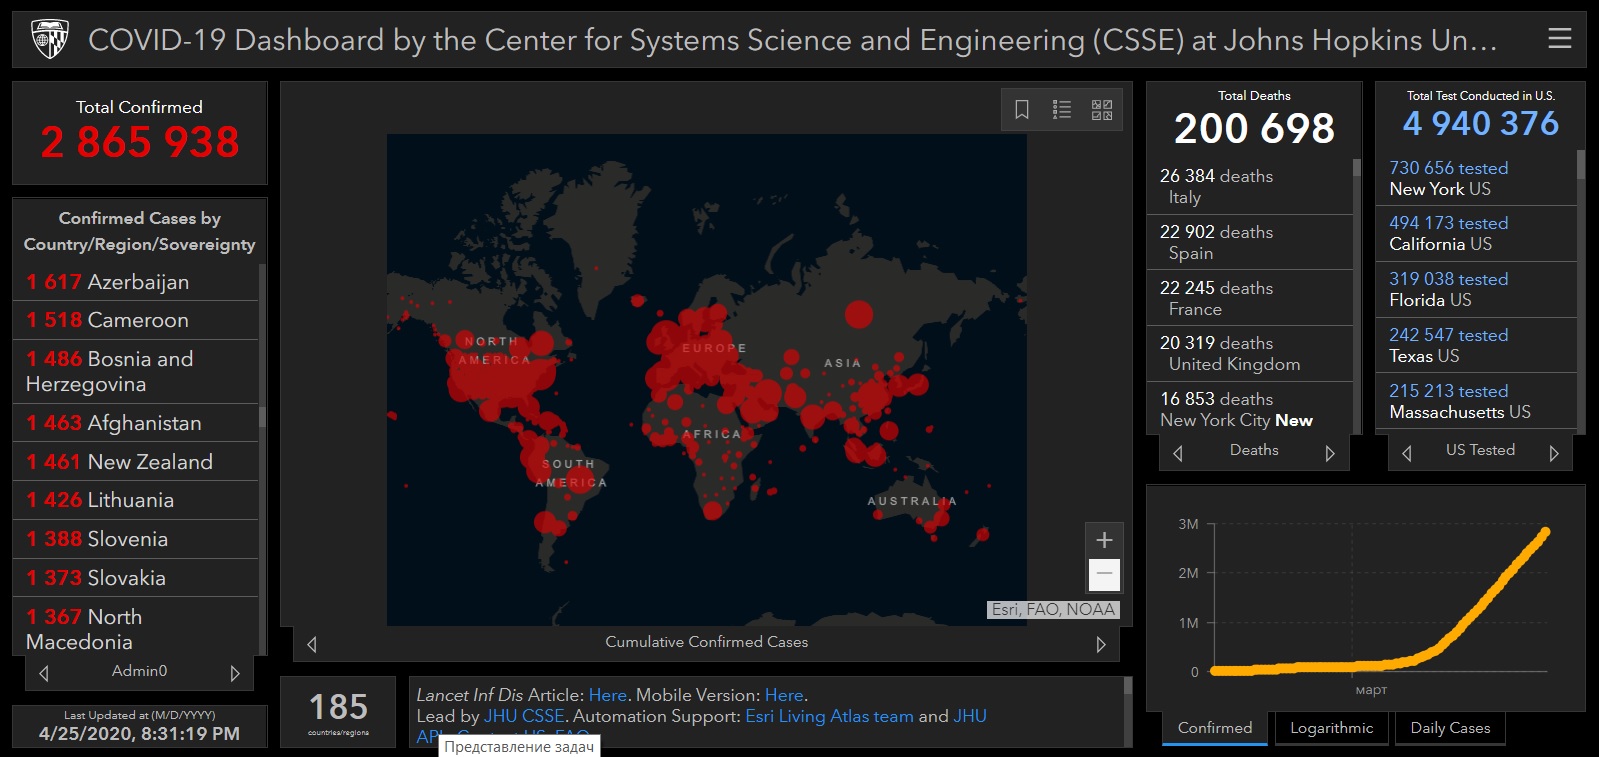1599x757 pixels.
Task: Go to next list with Admin0 right arrow
Action: coord(235,673)
